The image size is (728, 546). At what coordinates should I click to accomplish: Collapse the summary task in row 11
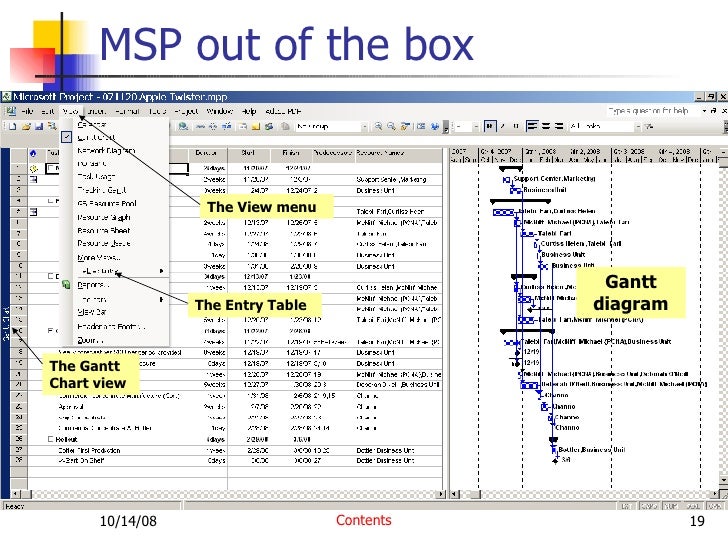[x=51, y=276]
